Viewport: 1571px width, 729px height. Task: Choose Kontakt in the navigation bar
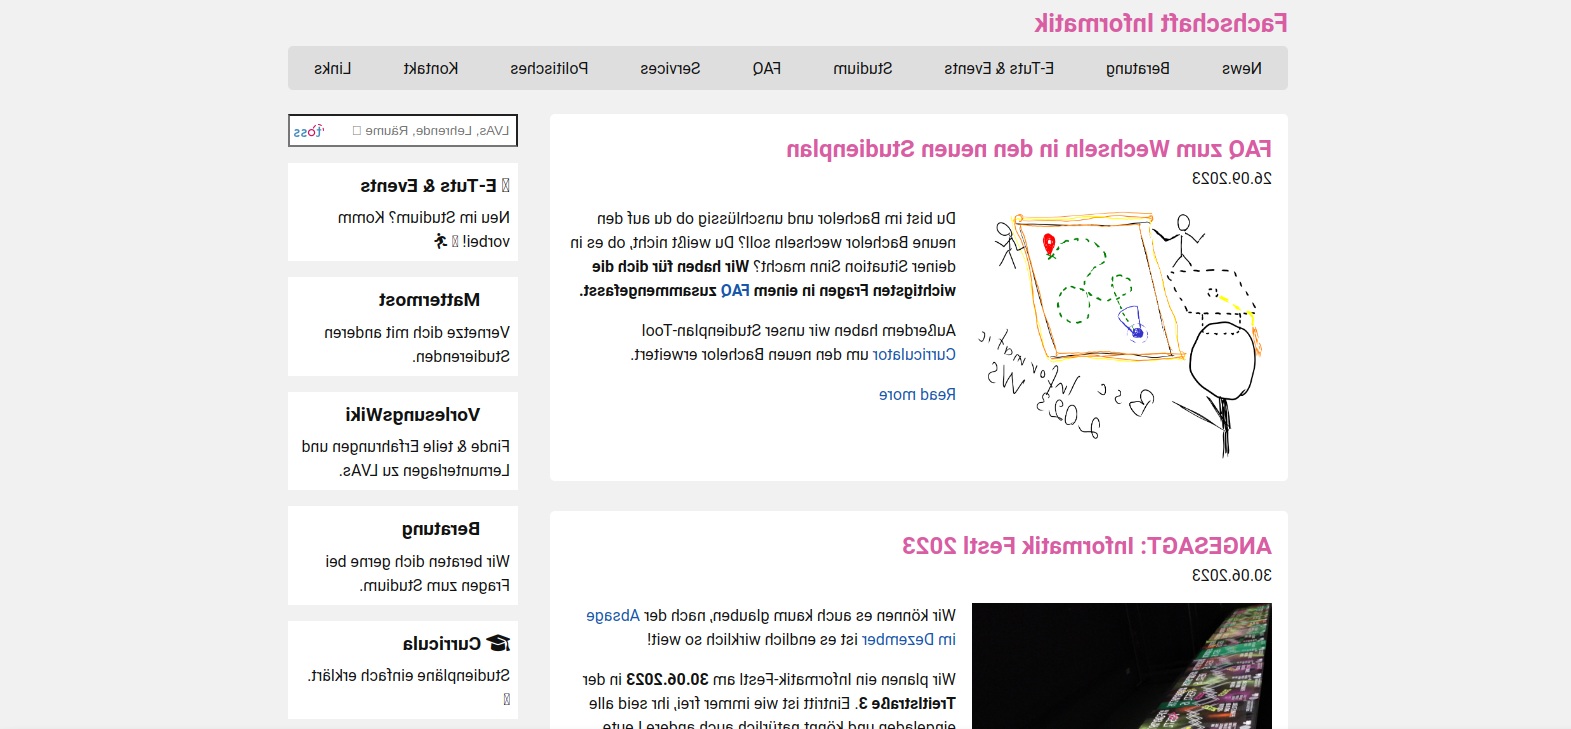[x=431, y=68]
